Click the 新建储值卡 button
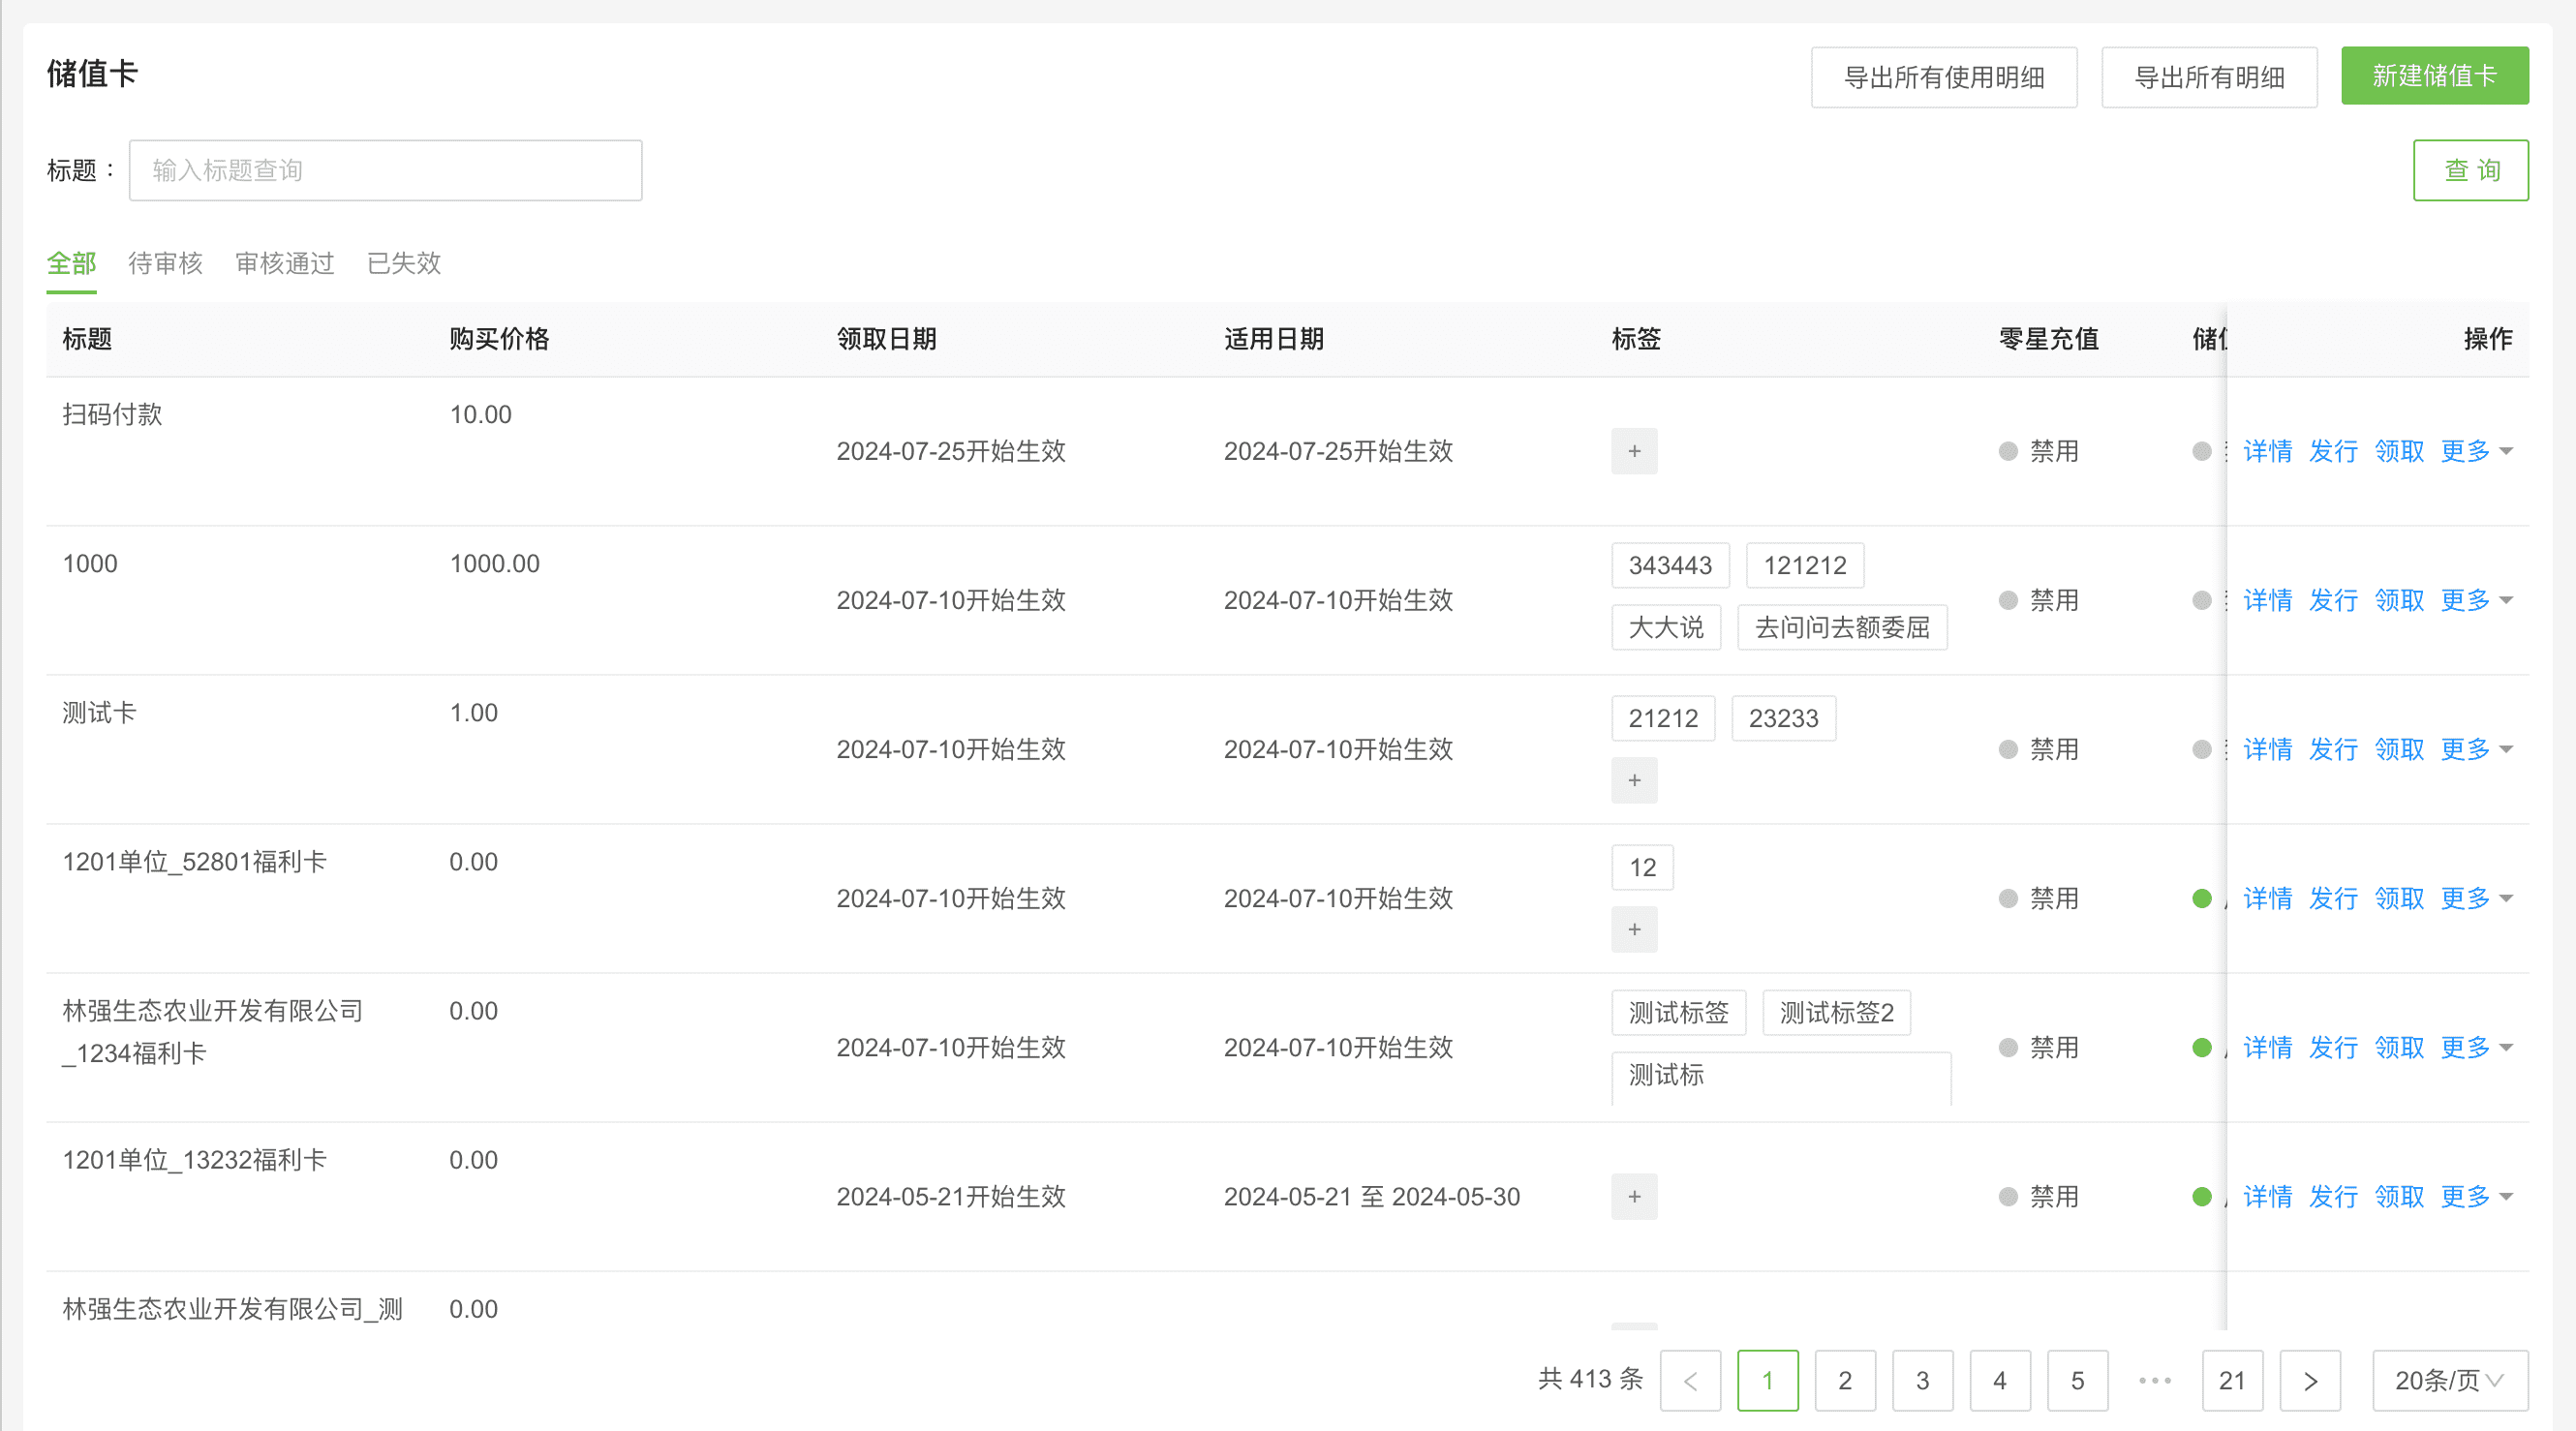Screen dimensions: 2576x1431 pos(2434,76)
